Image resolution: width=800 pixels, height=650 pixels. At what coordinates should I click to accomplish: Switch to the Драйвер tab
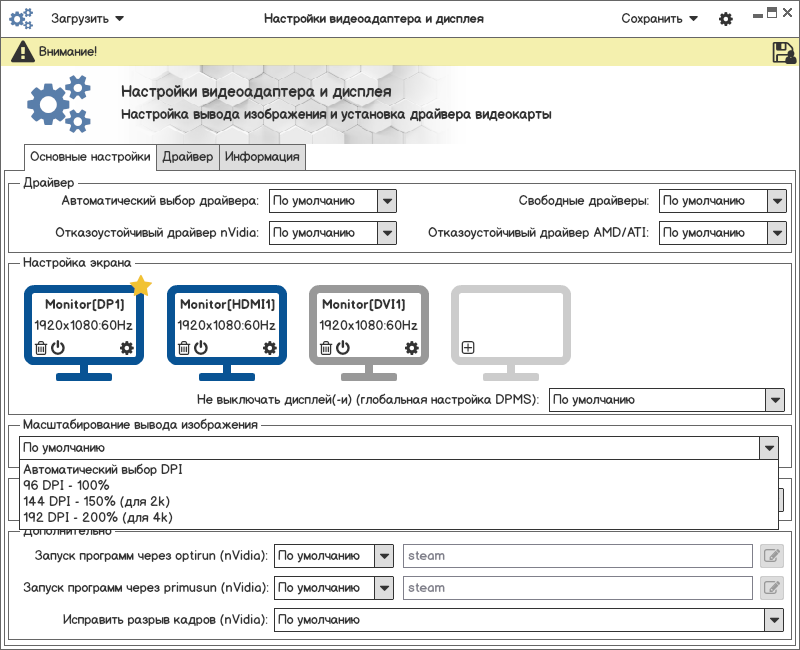[188, 157]
